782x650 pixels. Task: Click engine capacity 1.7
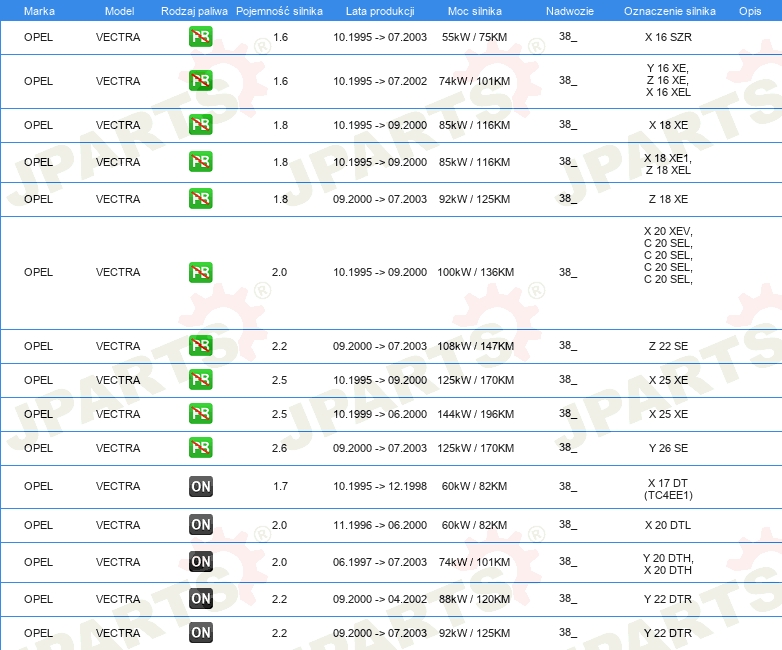click(280, 486)
